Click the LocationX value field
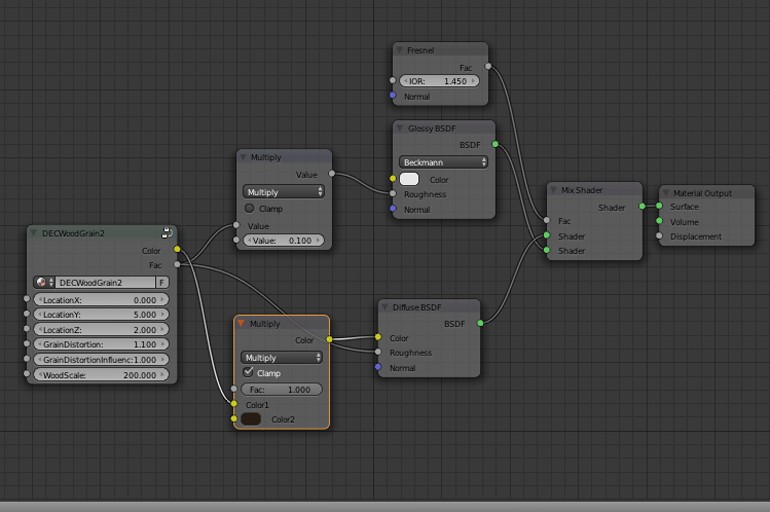 tap(102, 299)
